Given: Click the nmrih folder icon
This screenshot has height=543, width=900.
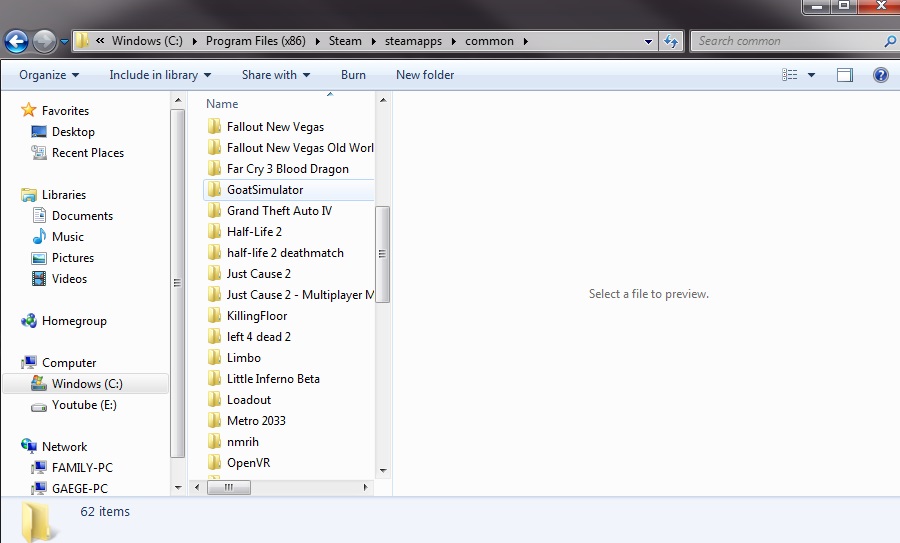Looking at the screenshot, I should (215, 442).
